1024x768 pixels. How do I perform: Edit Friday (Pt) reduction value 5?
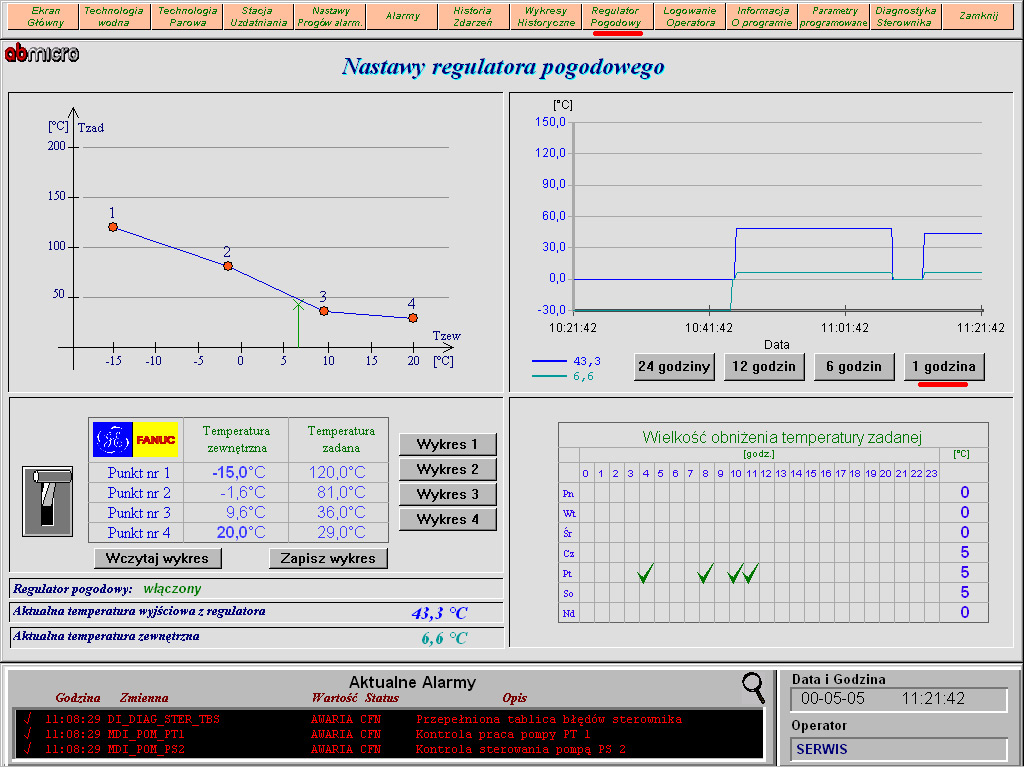tap(965, 573)
